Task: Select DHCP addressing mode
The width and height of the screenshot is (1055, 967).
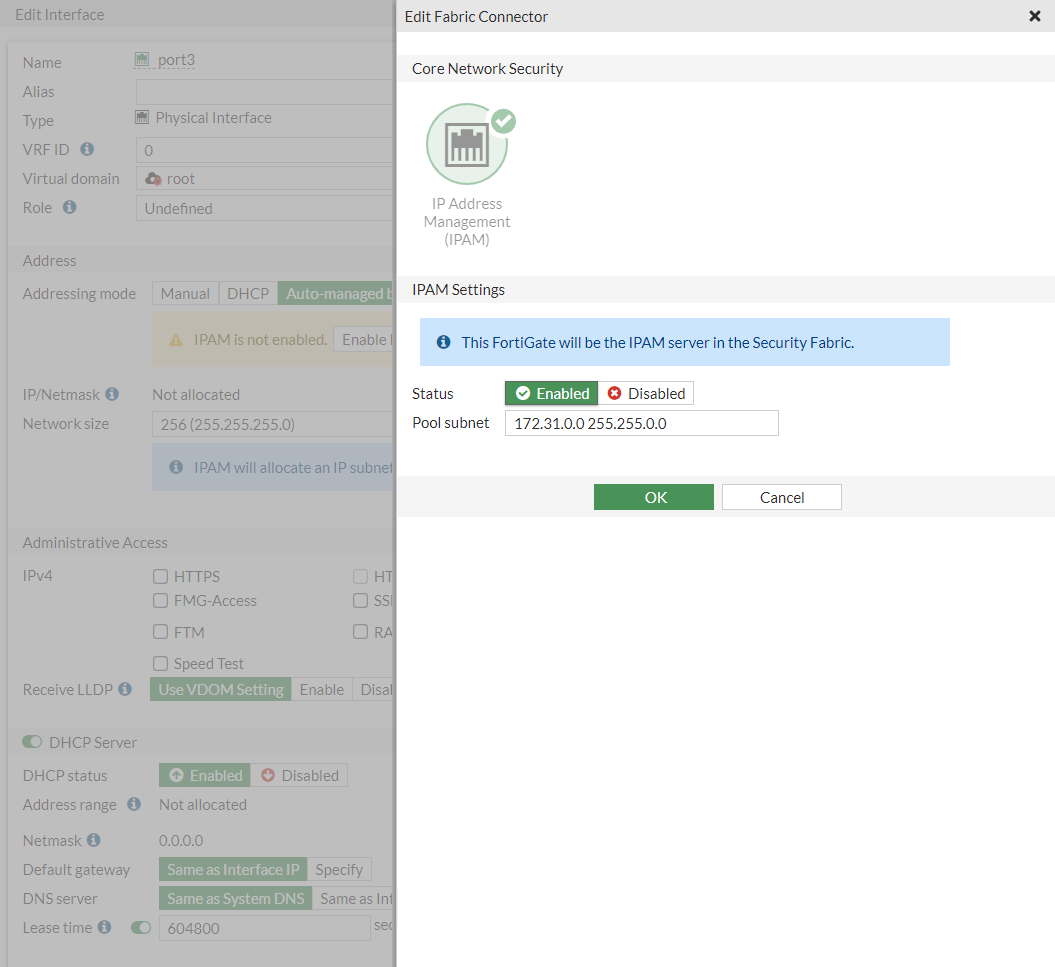Action: coord(248,293)
